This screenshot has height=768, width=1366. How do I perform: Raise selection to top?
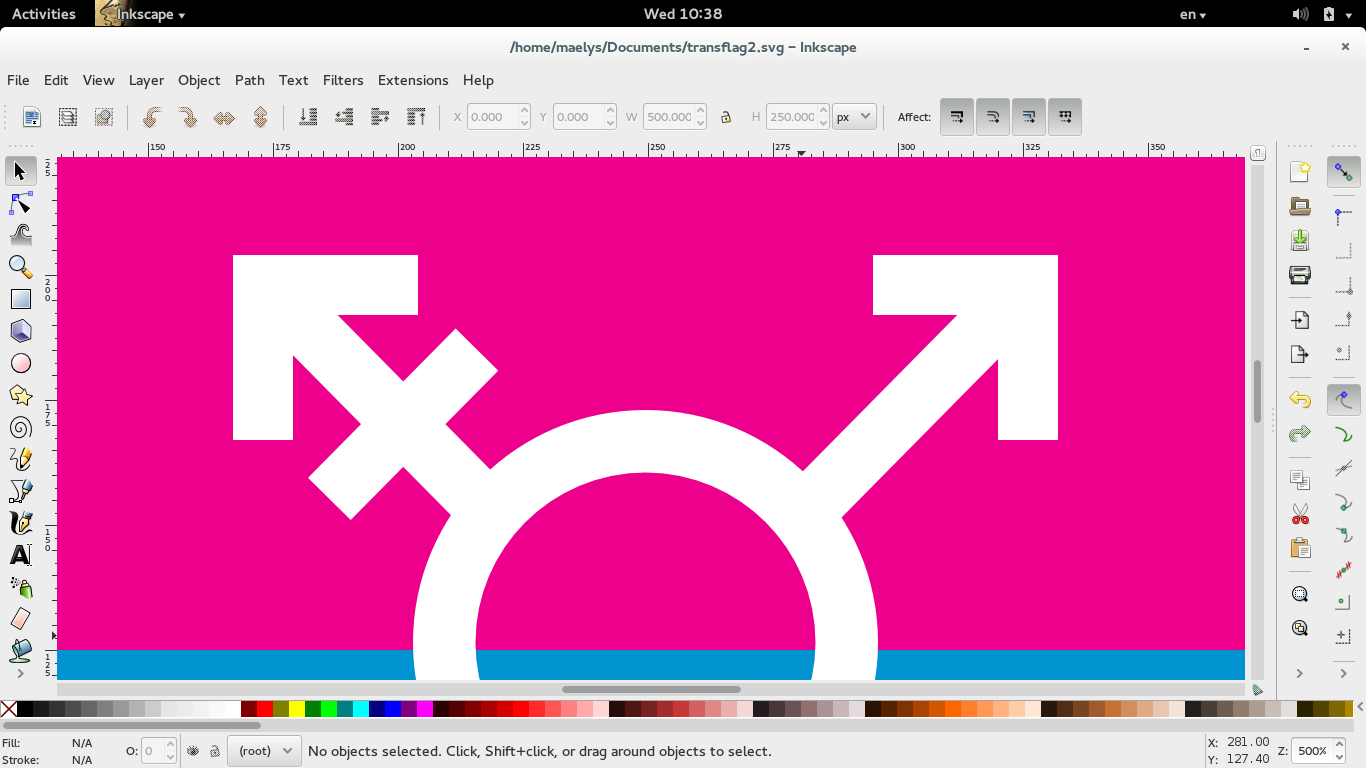pos(417,117)
